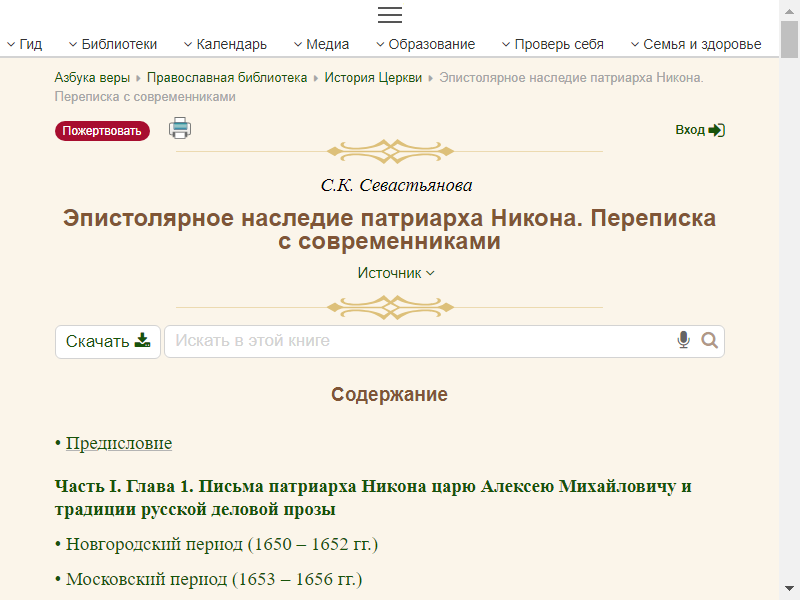This screenshot has width=800, height=600.
Task: Open the Предисловие chapter link
Action: (x=119, y=443)
